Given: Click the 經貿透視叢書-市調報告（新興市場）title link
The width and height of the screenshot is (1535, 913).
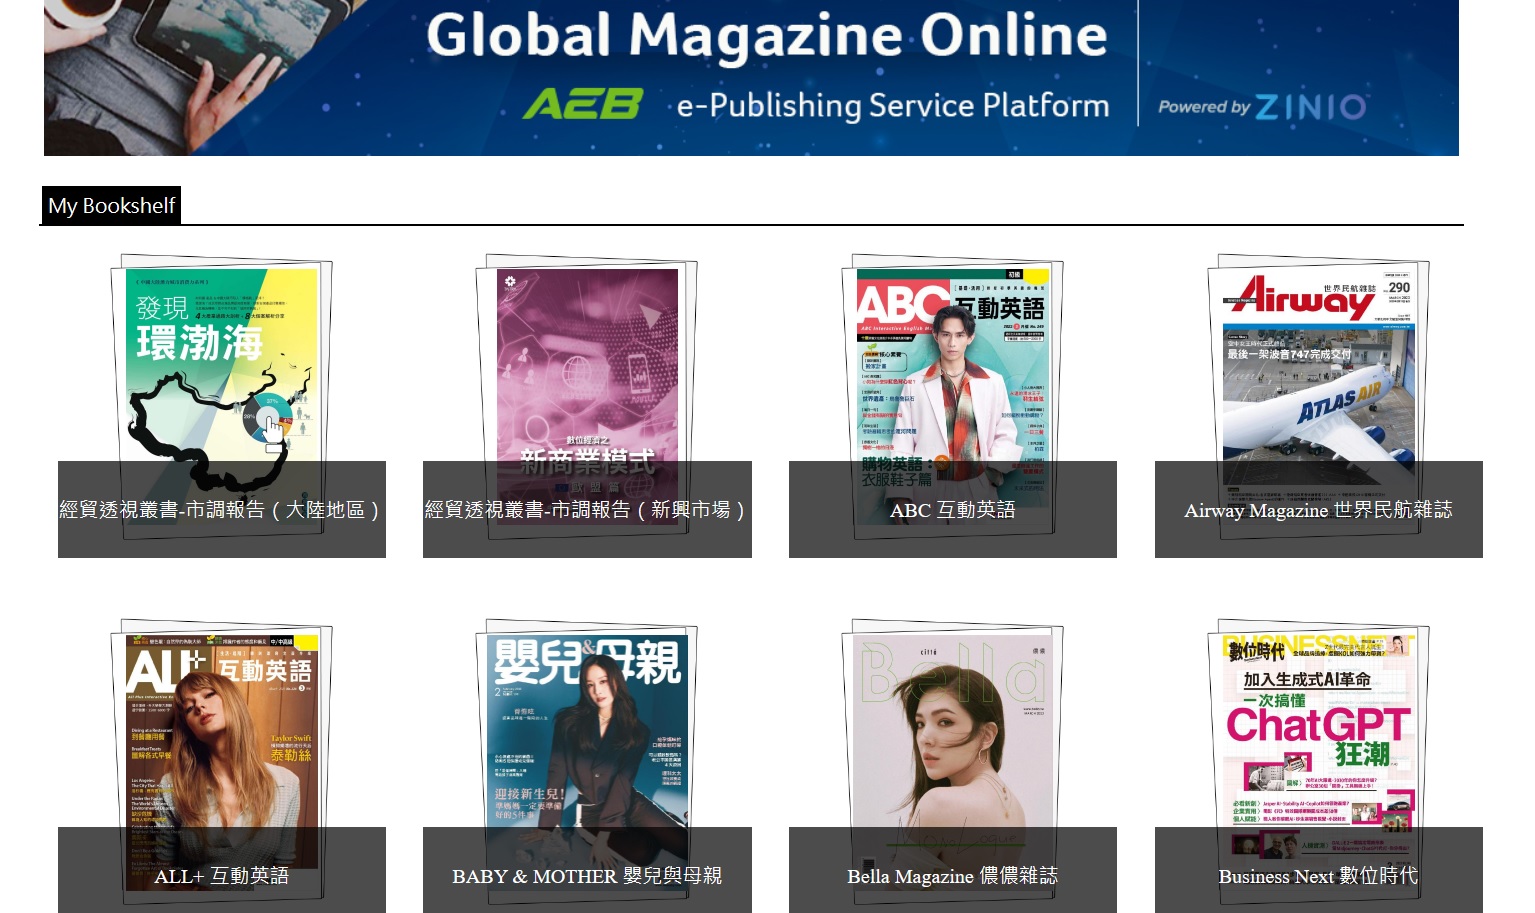Looking at the screenshot, I should tap(587, 510).
